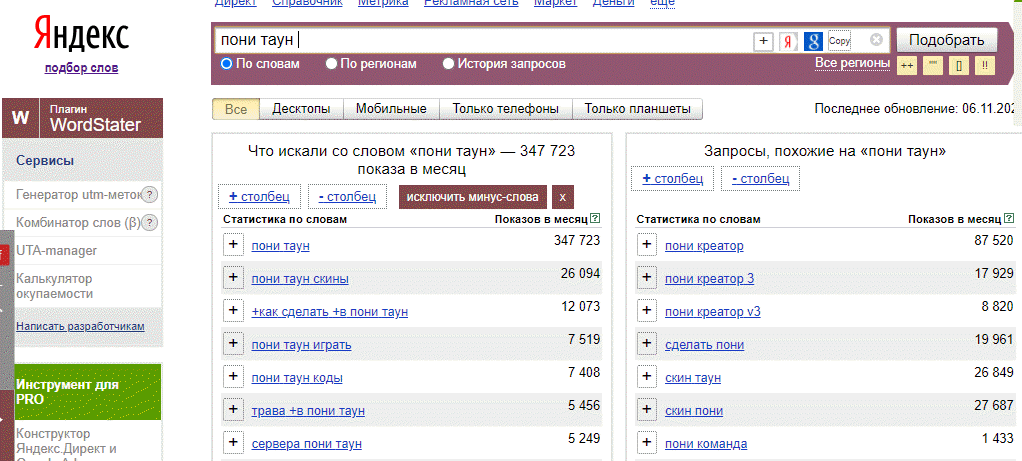The height and width of the screenshot is (461, 1022).
Task: Click the 'x' button beside минус-слова
Action: coord(562,196)
